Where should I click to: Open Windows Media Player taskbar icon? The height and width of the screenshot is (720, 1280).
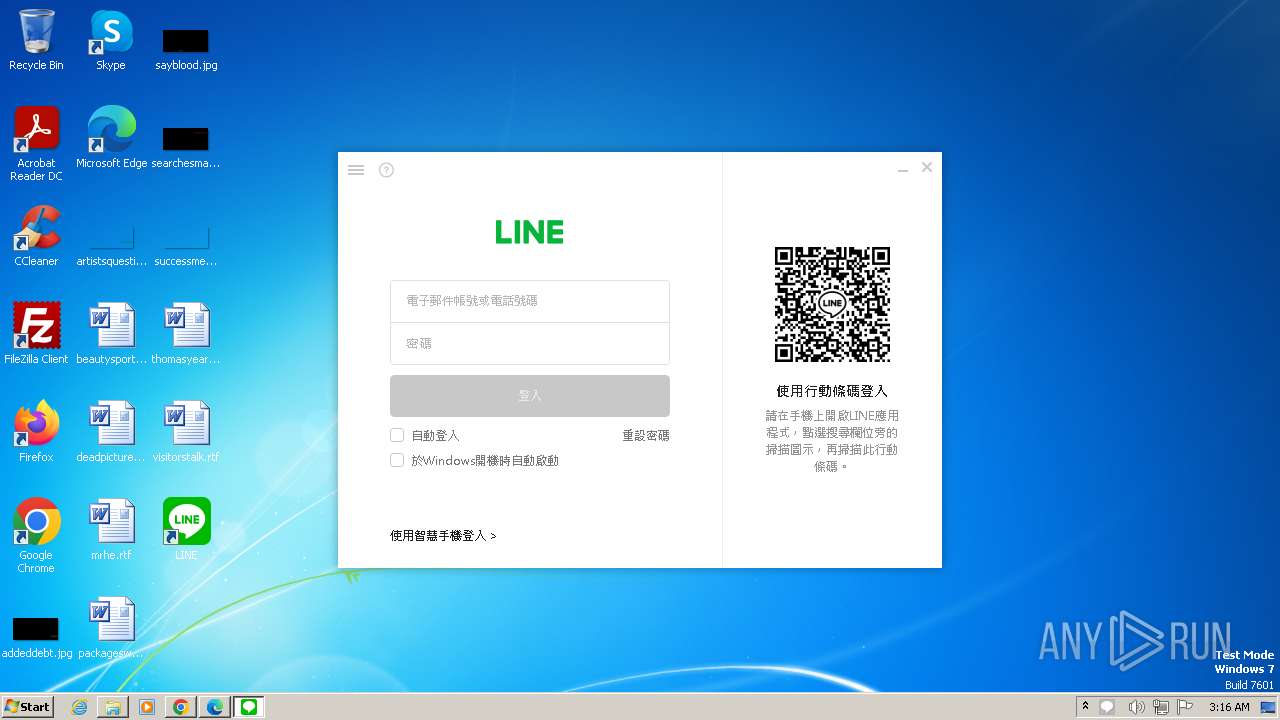[147, 707]
